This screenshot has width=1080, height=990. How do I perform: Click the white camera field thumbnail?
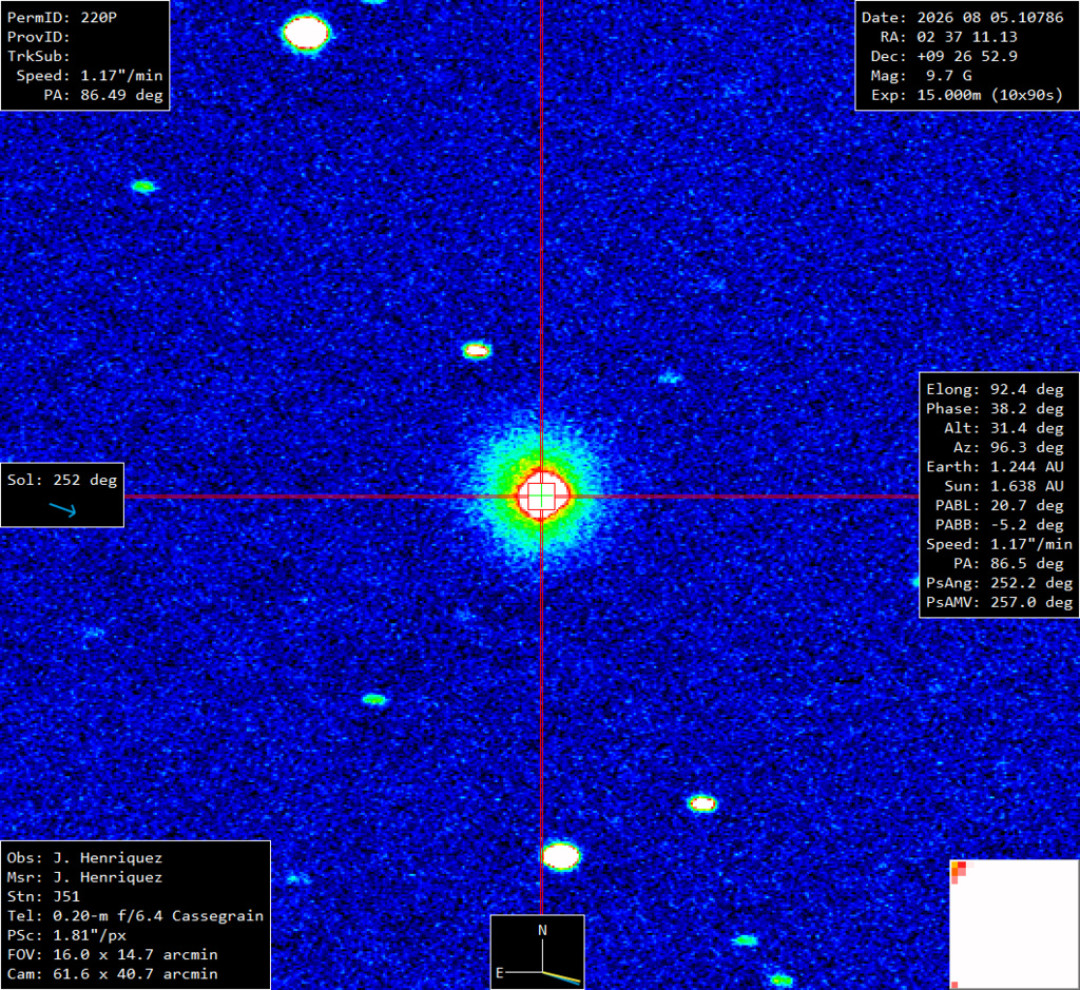point(1015,925)
